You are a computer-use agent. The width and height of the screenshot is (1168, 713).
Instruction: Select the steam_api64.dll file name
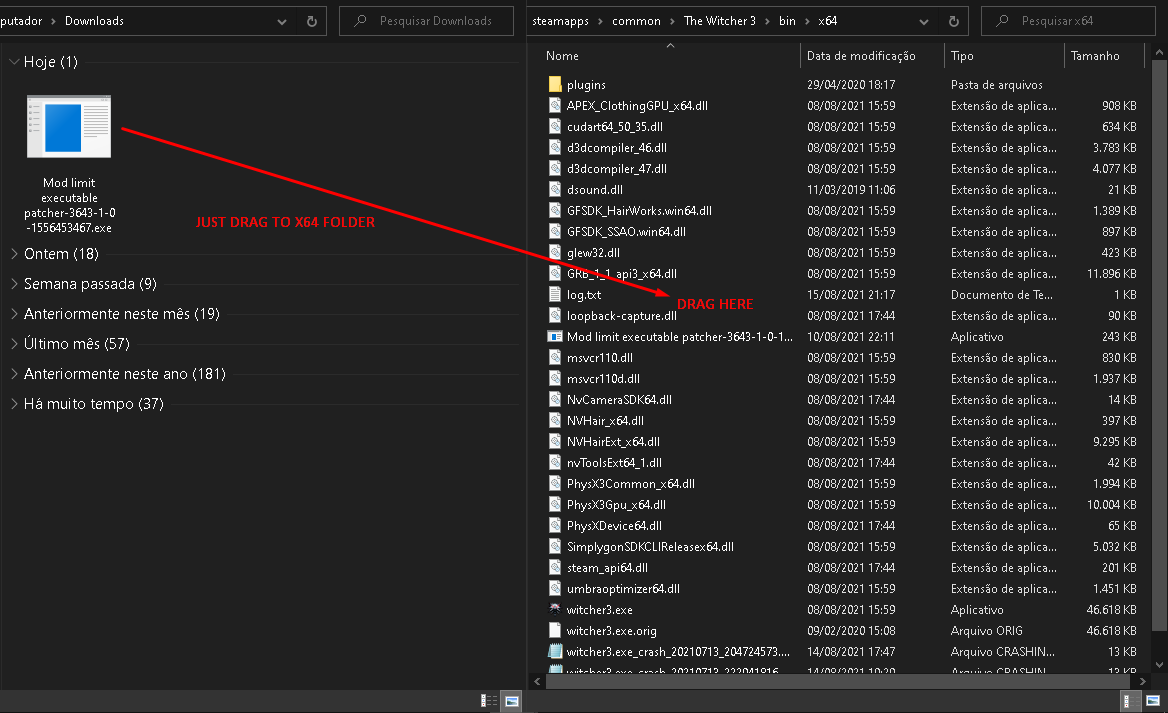[607, 567]
